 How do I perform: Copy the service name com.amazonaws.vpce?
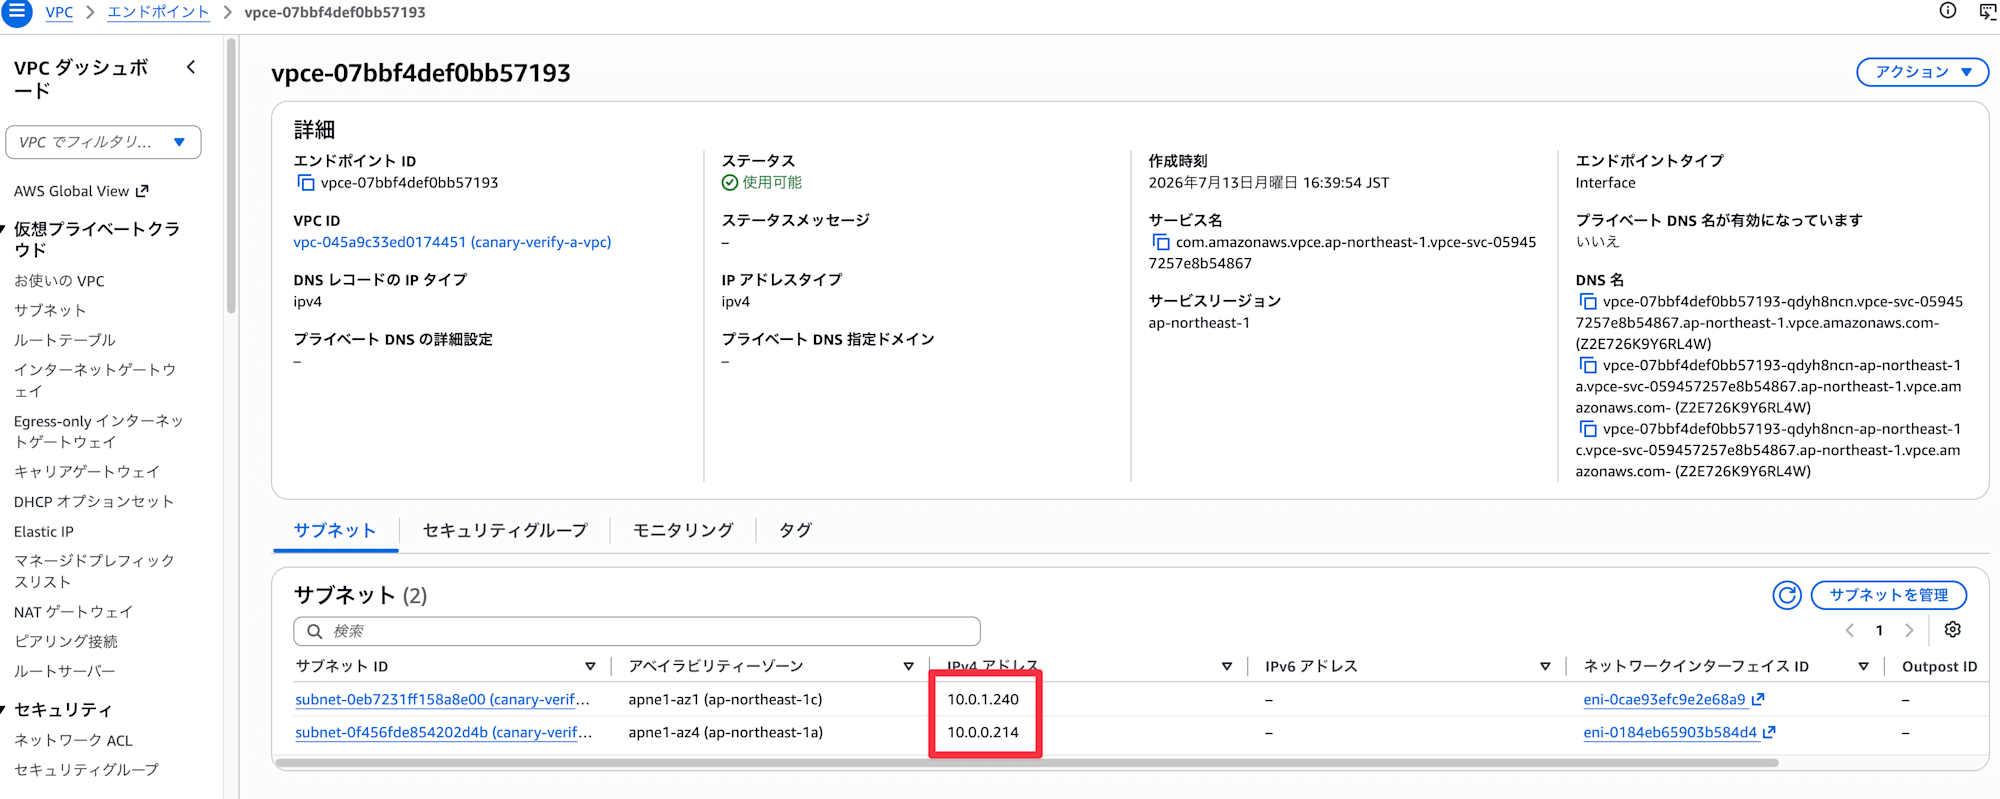tap(1160, 242)
